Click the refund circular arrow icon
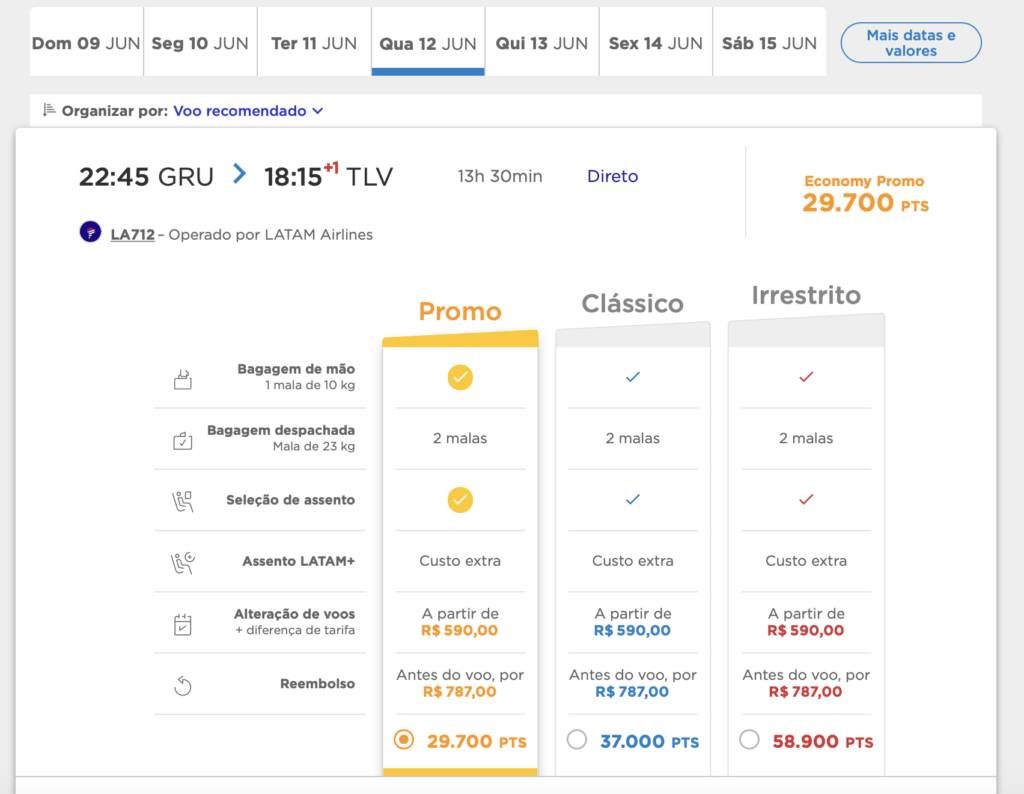The width and height of the screenshot is (1024, 794). (183, 686)
